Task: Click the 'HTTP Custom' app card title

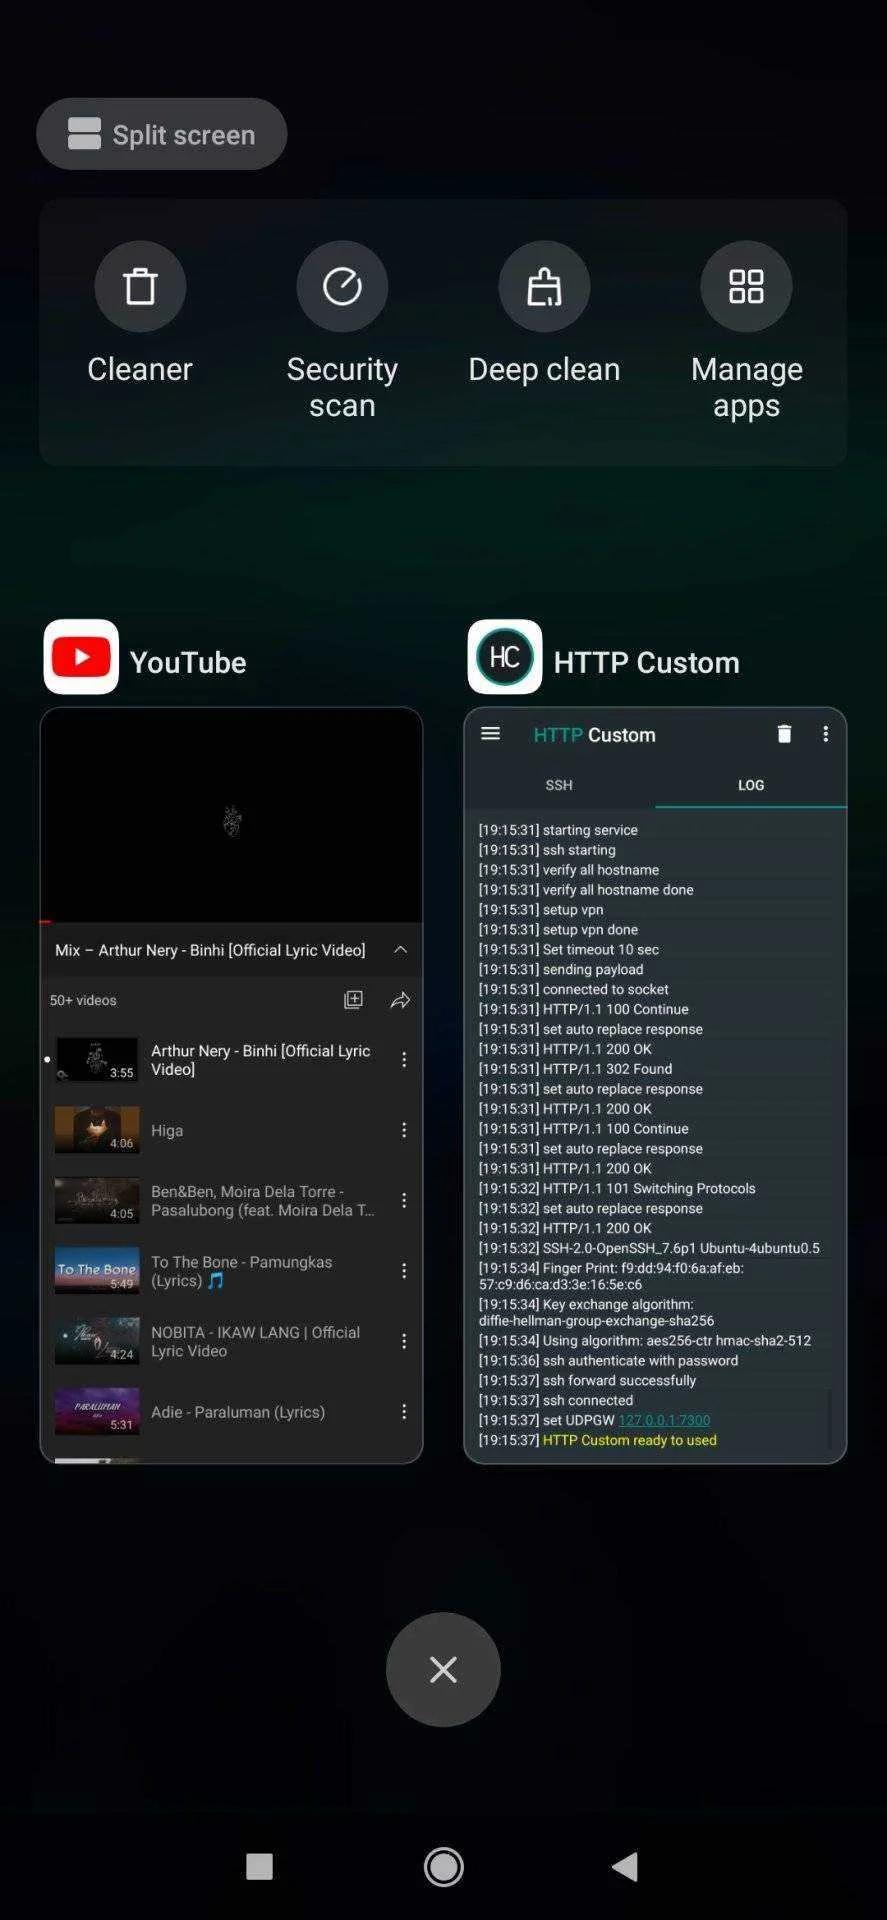Action: [646, 662]
